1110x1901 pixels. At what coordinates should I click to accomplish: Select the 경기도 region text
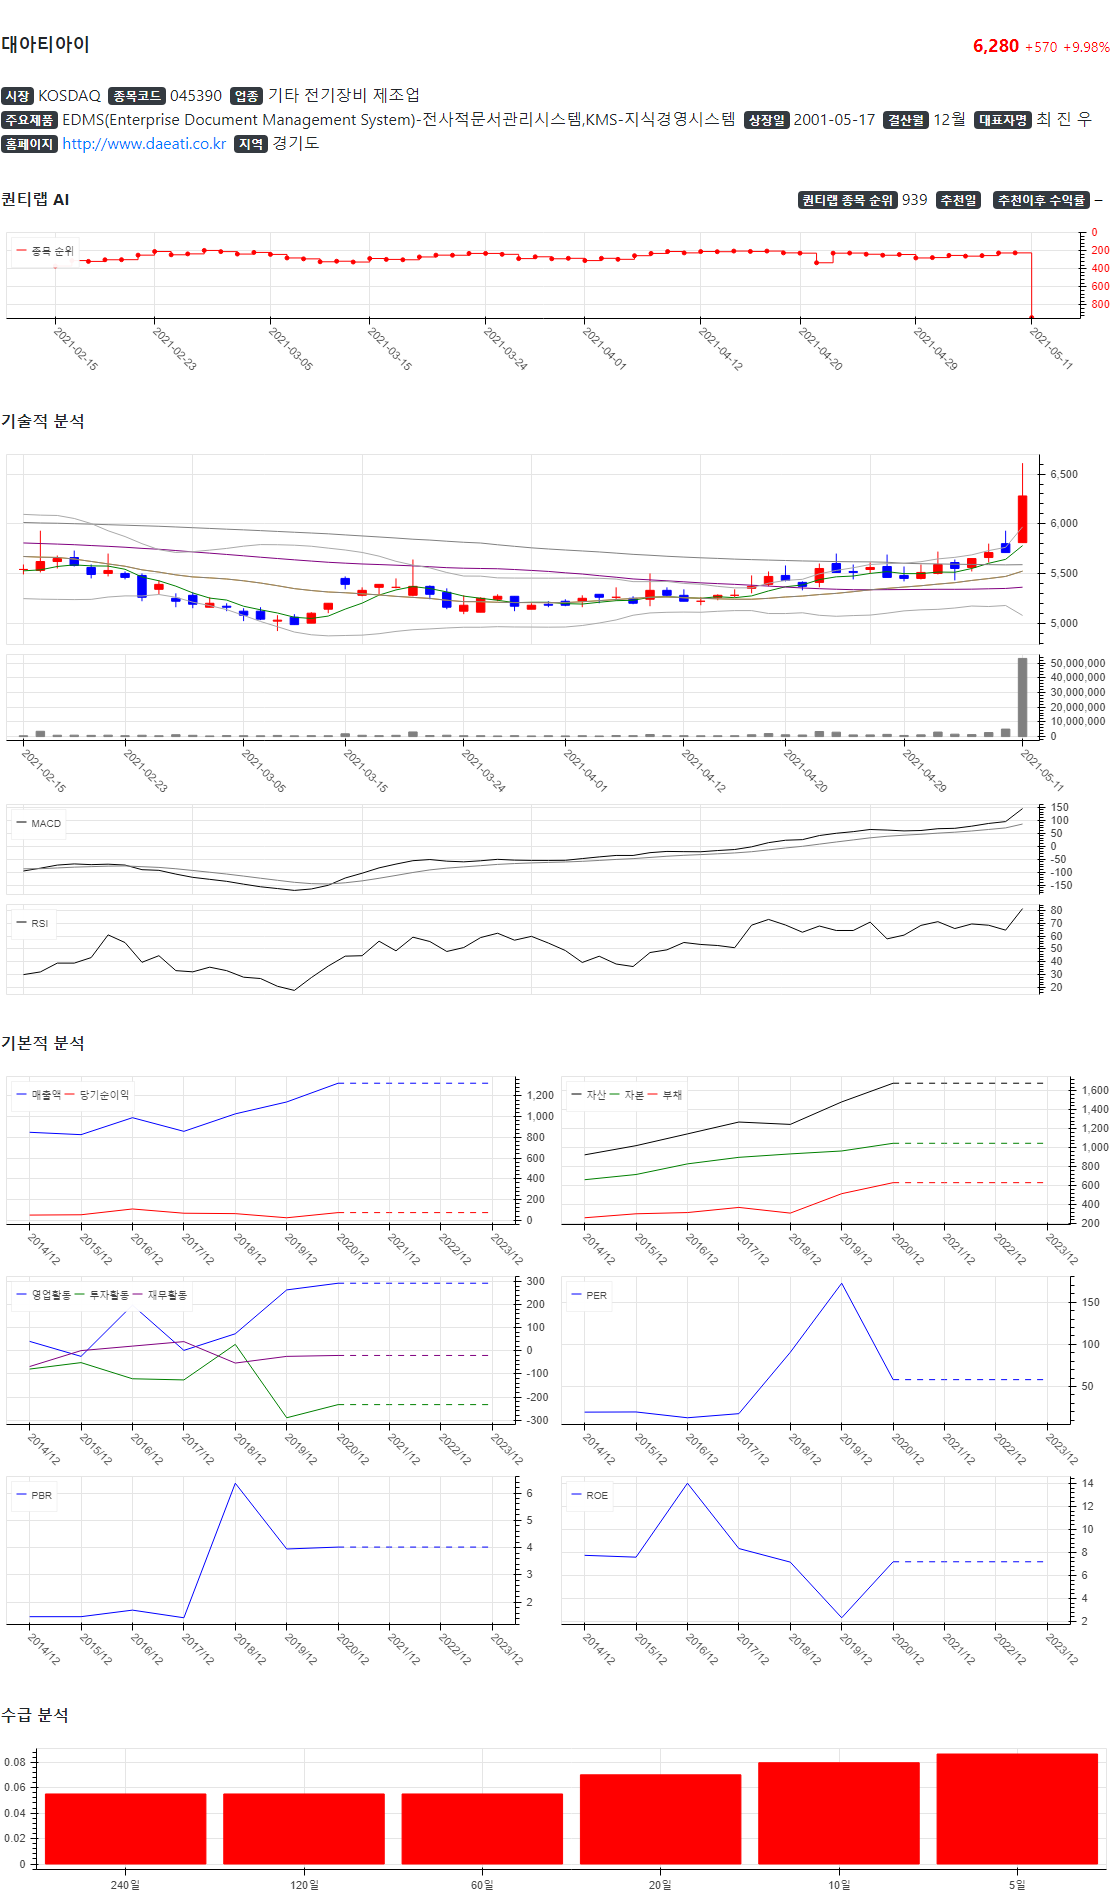click(296, 143)
